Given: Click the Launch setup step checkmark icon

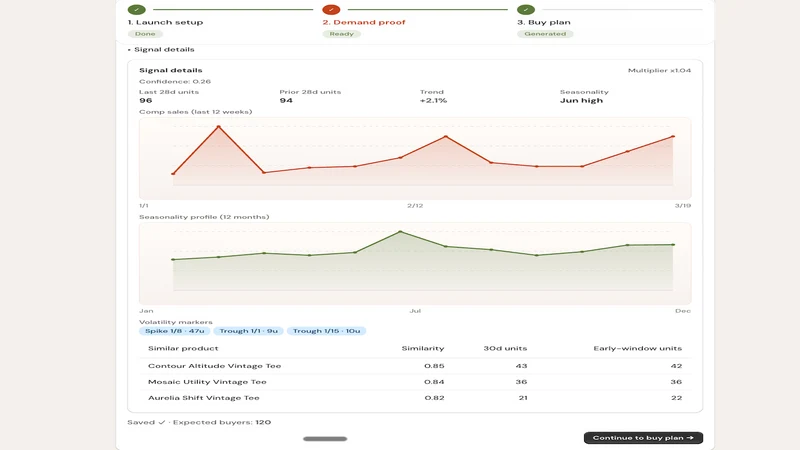Looking at the screenshot, I should click(x=137, y=9).
